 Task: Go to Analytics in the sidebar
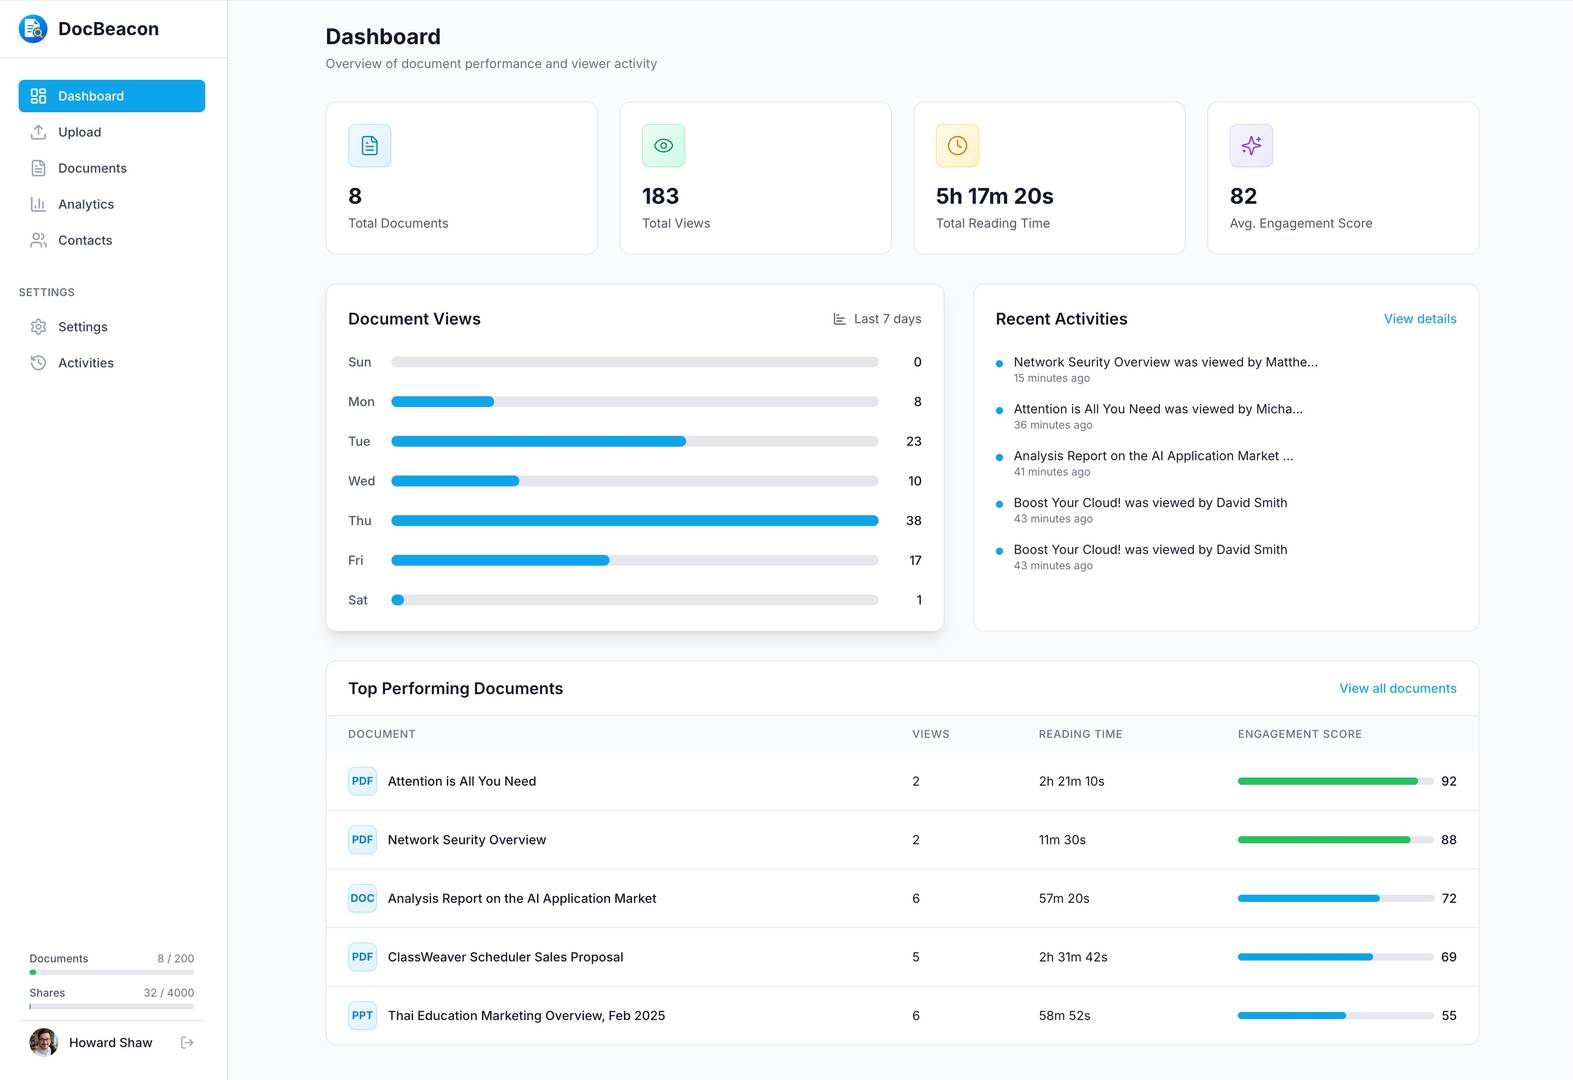[85, 204]
